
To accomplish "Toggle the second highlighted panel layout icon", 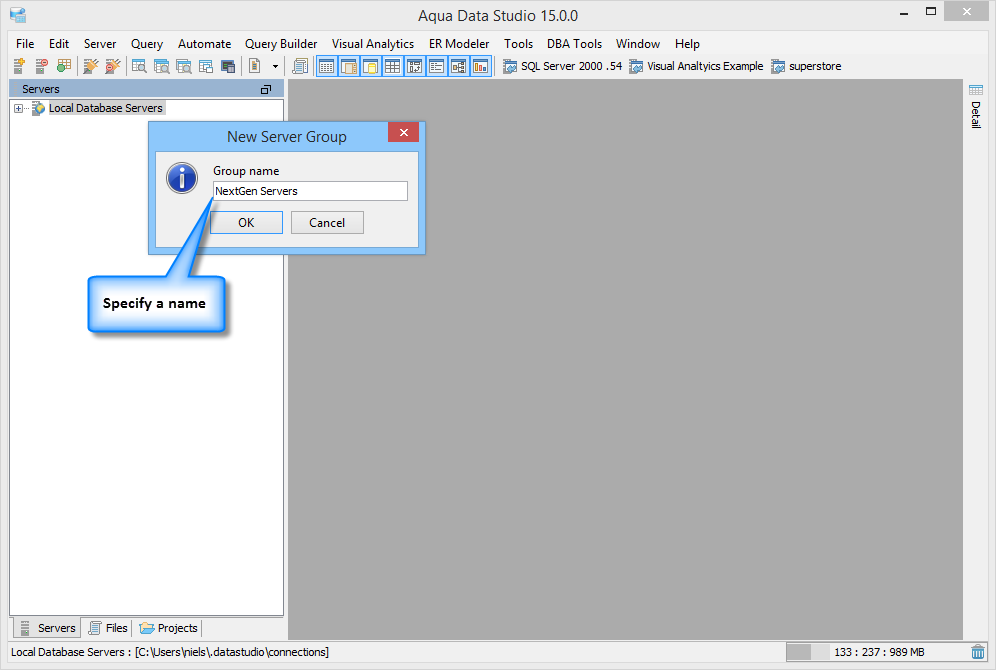I will [x=349, y=66].
